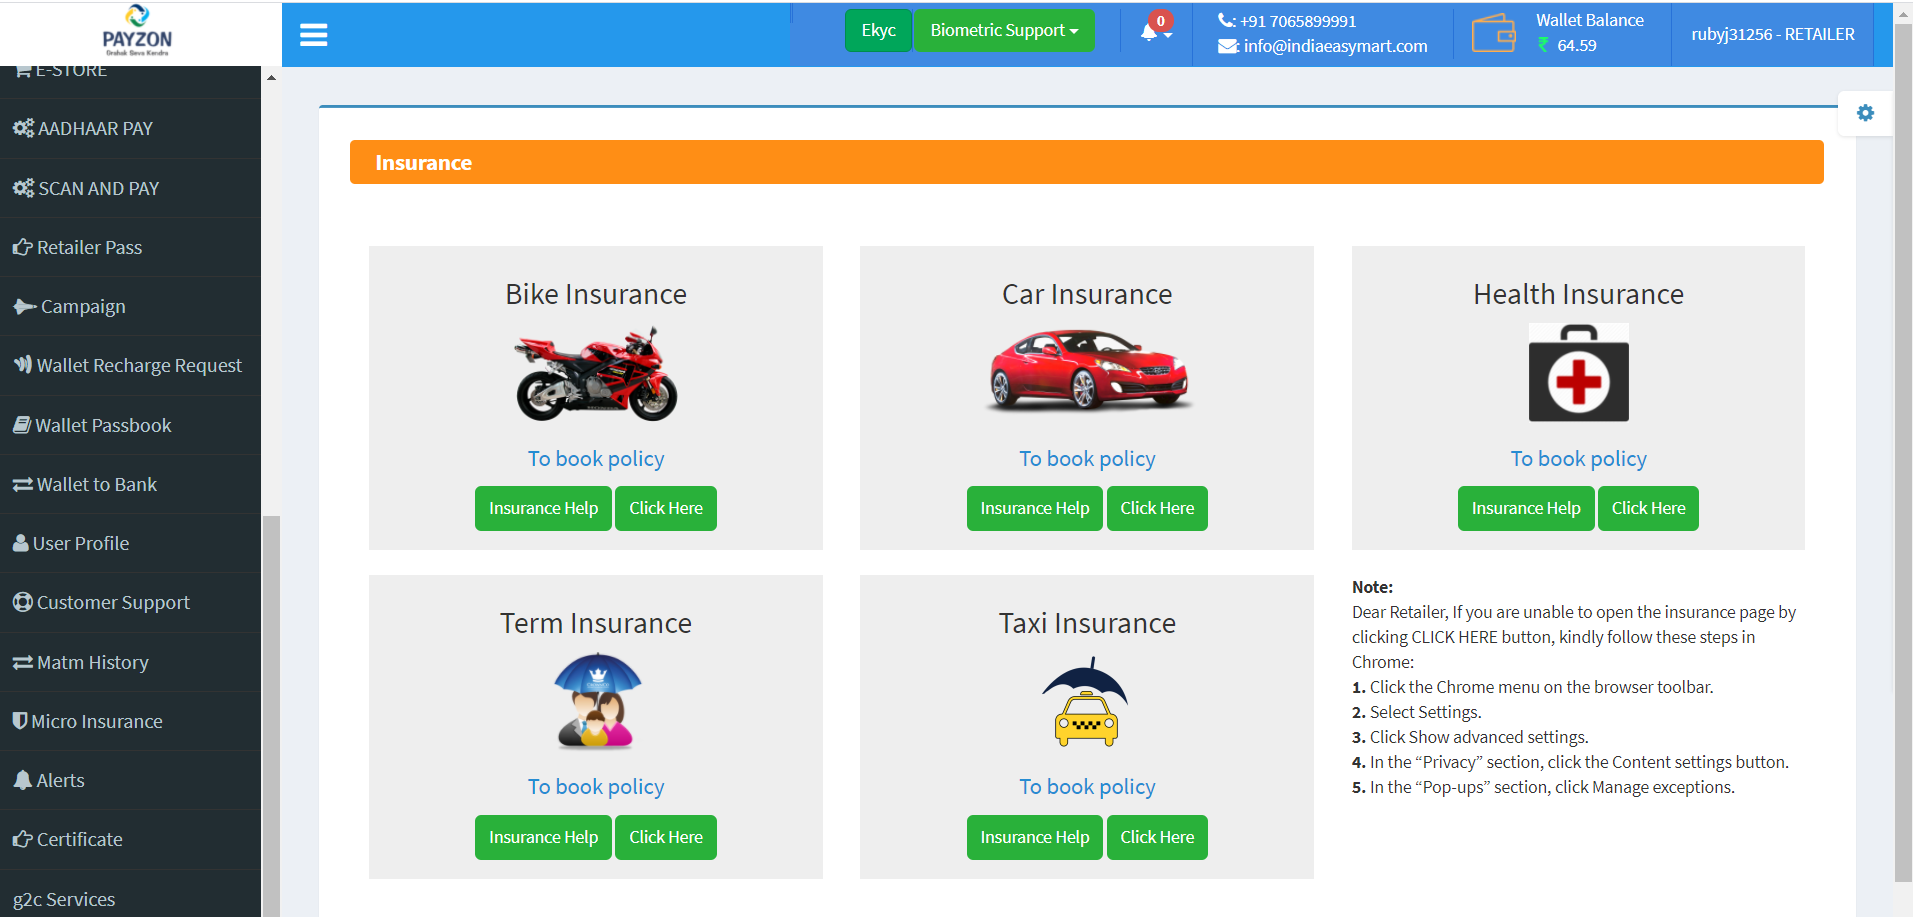Click the red car insurance image

[1087, 371]
